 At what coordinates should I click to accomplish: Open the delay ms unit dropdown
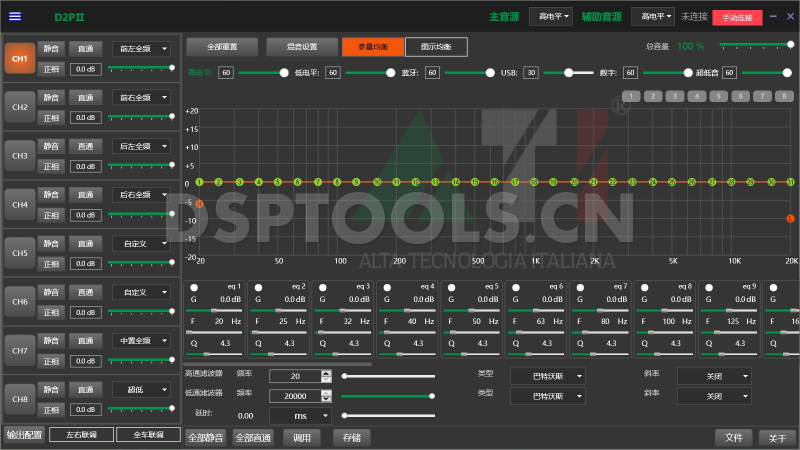[301, 416]
